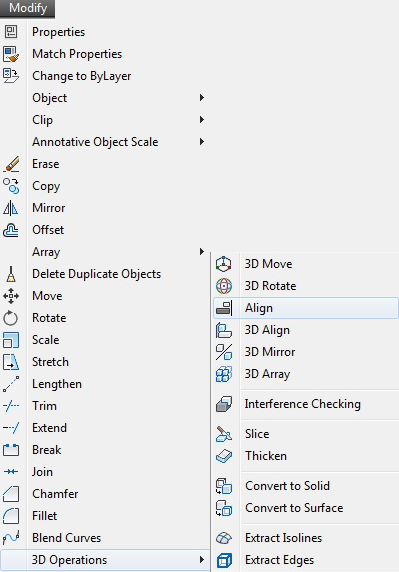Select Change to ByLayer entry
This screenshot has height=572, width=399.
(105, 76)
